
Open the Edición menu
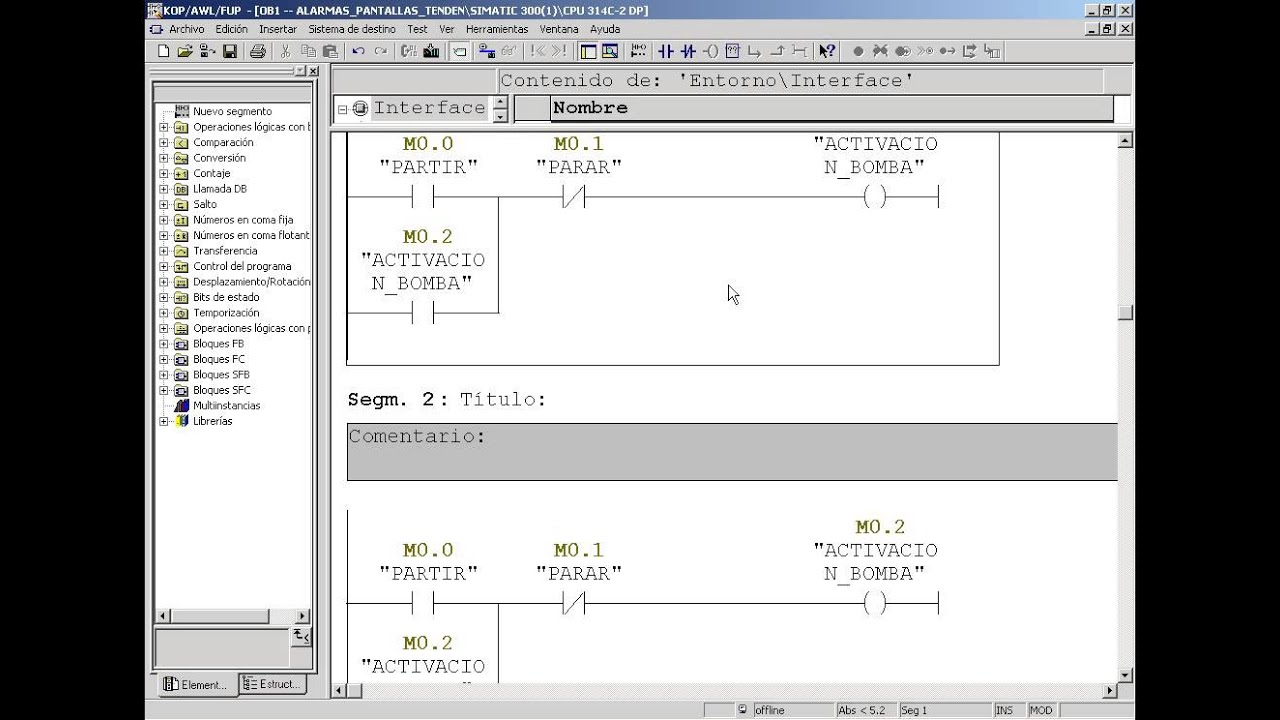231,29
